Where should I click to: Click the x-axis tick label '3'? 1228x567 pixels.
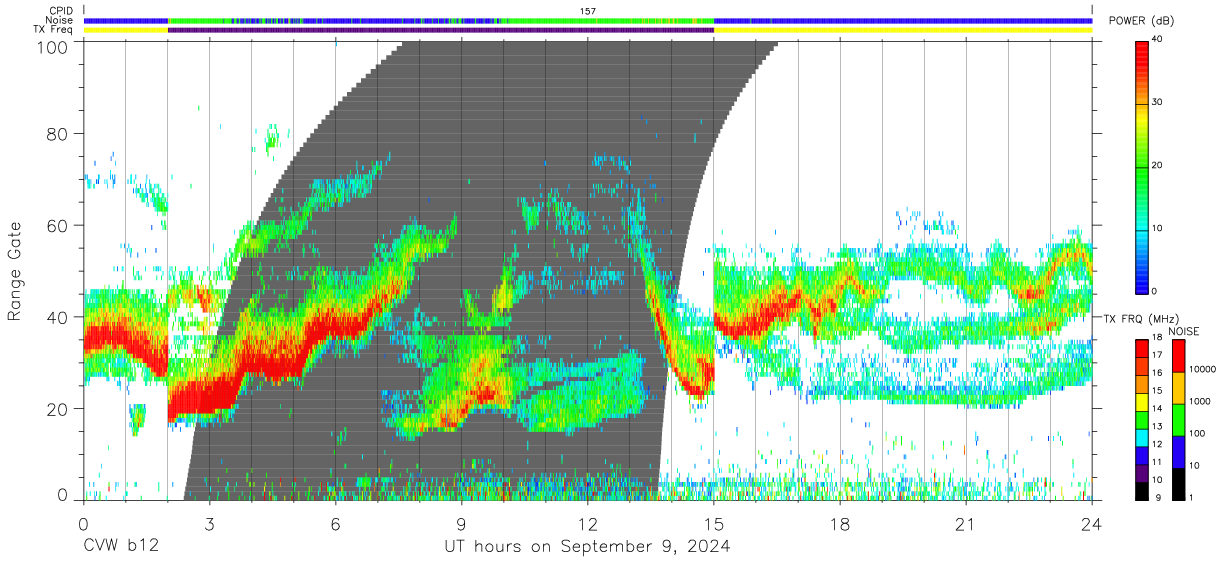[209, 523]
